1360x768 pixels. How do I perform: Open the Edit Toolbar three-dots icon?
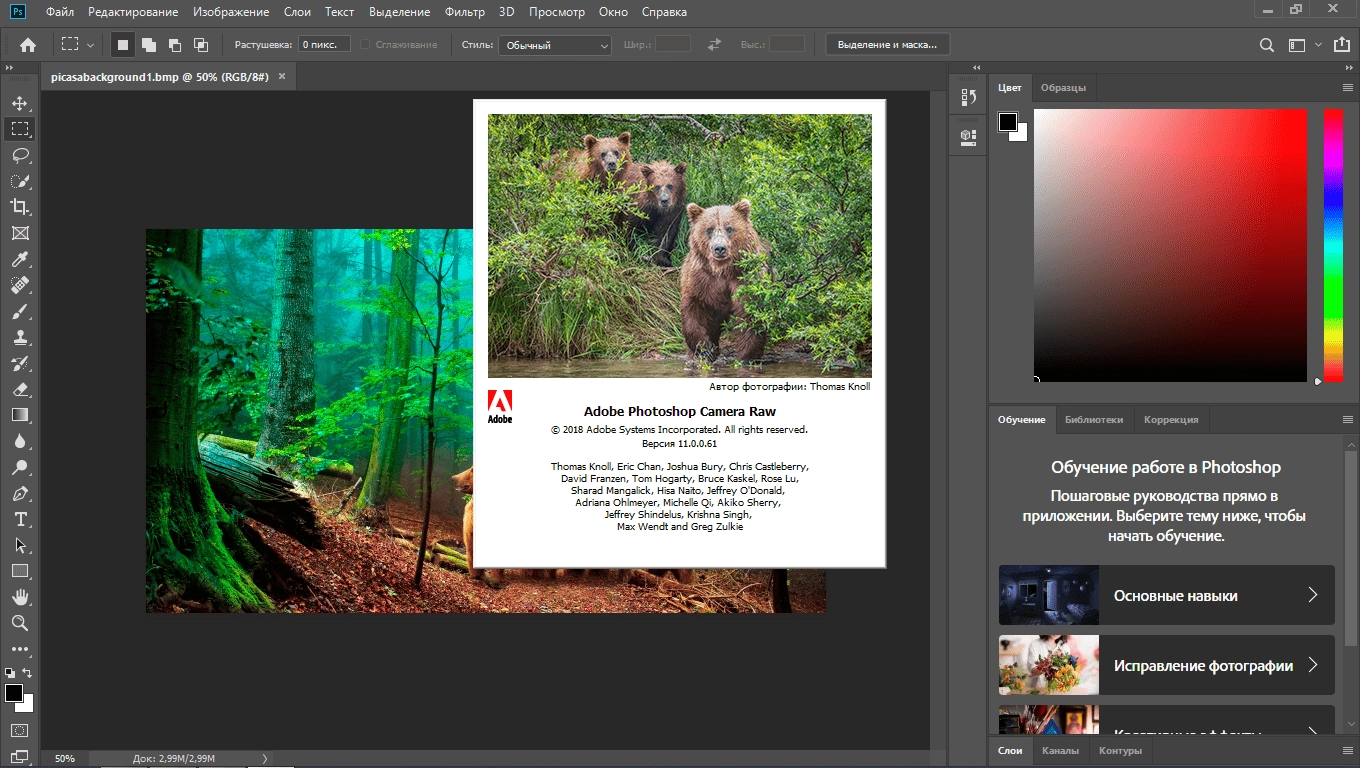coord(19,649)
